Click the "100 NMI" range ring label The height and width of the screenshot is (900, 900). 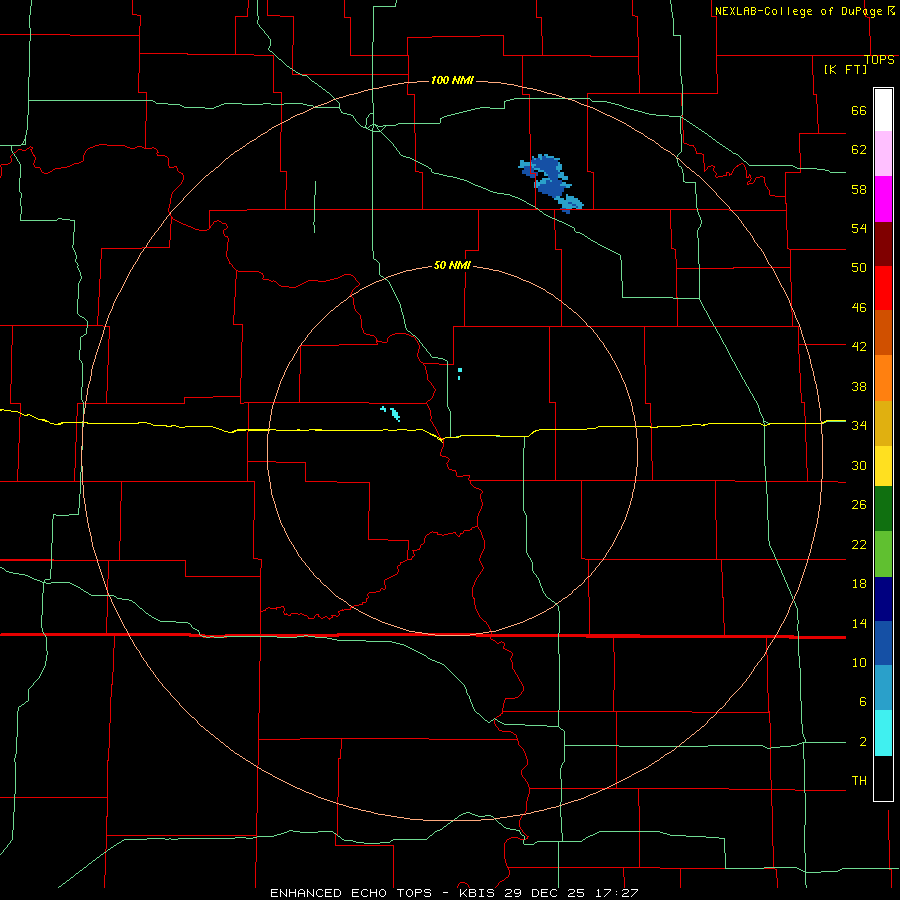click(x=452, y=80)
